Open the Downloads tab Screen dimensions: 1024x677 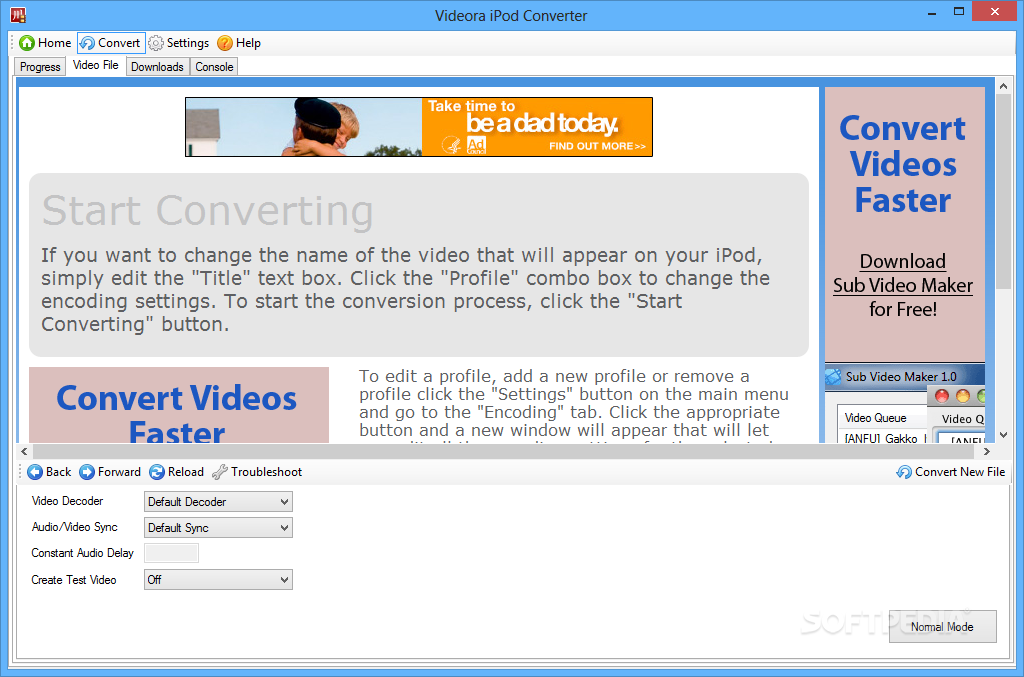(157, 67)
